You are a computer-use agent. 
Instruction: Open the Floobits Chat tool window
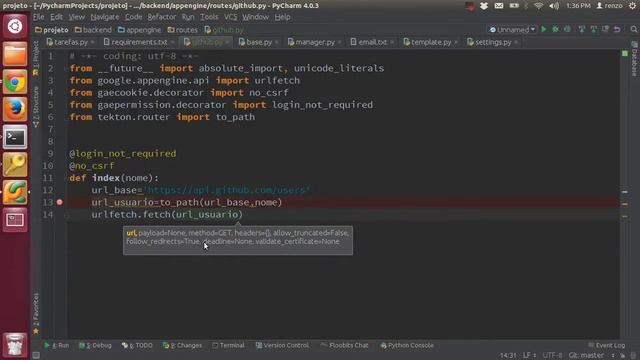tap(344, 345)
